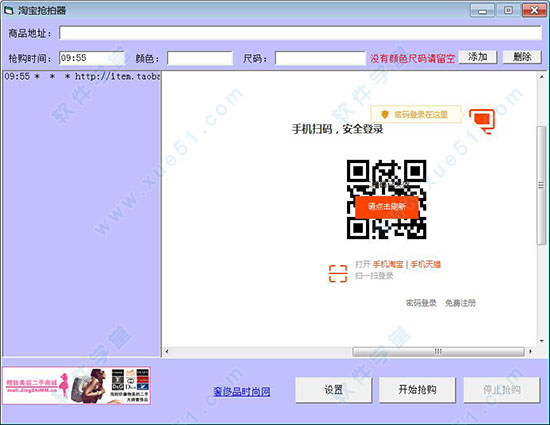Click the 免费注册 register link
Screen dimensions: 550x425
pyautogui.click(x=461, y=303)
